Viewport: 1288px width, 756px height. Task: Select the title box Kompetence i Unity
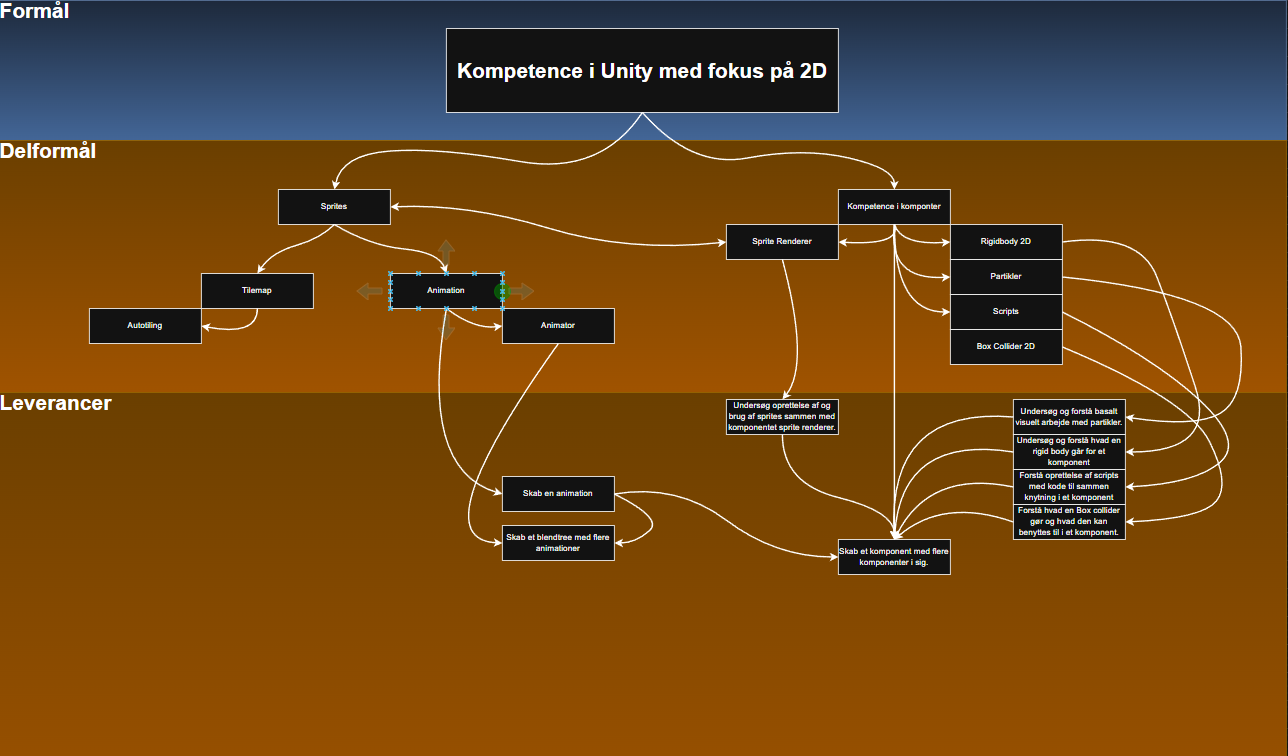(x=642, y=71)
